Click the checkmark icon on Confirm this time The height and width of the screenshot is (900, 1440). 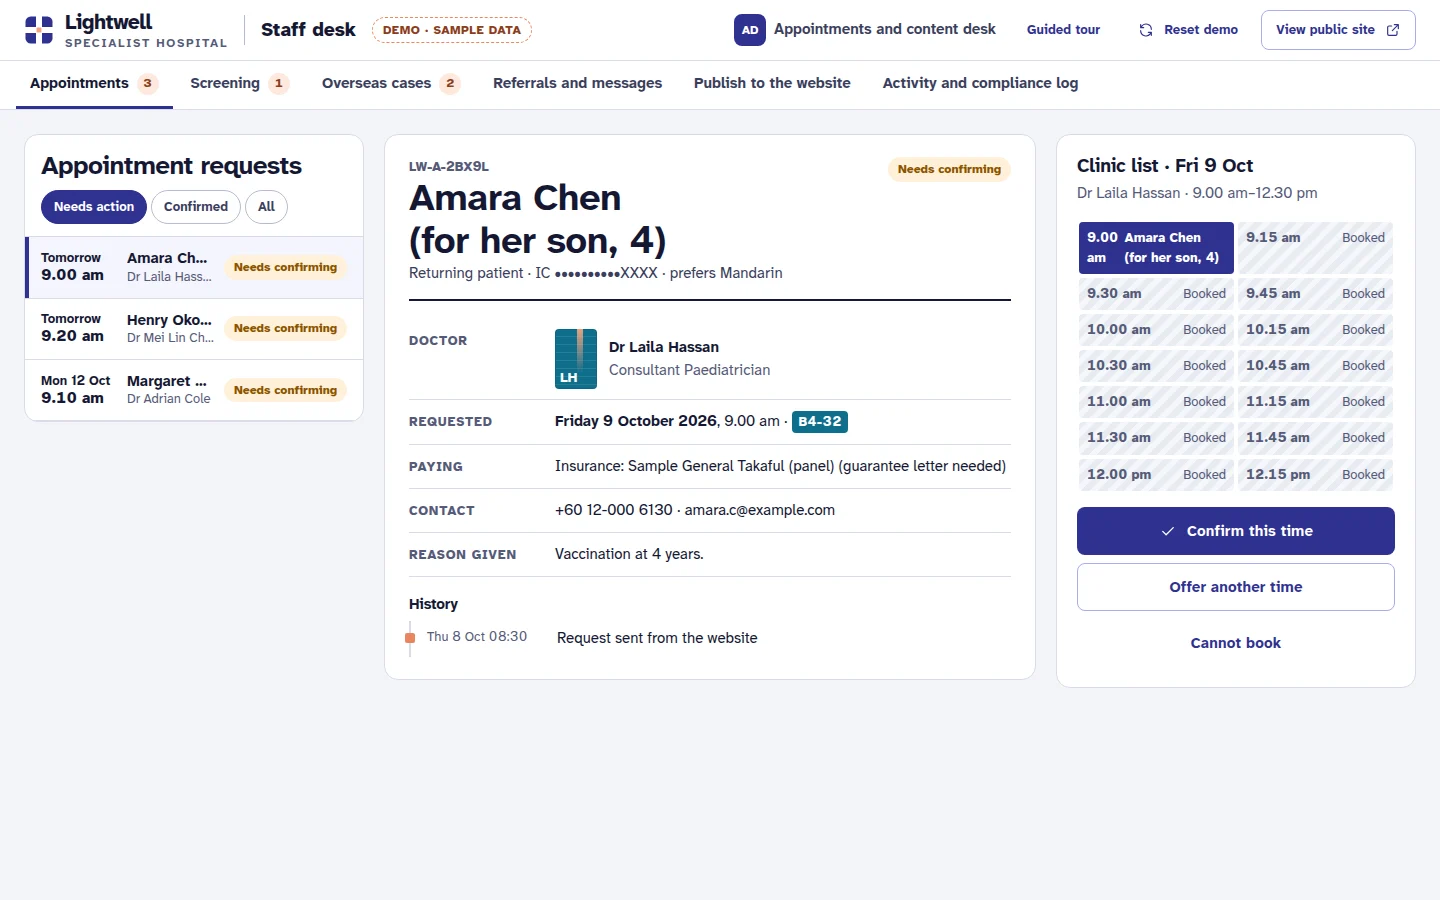click(x=1167, y=531)
